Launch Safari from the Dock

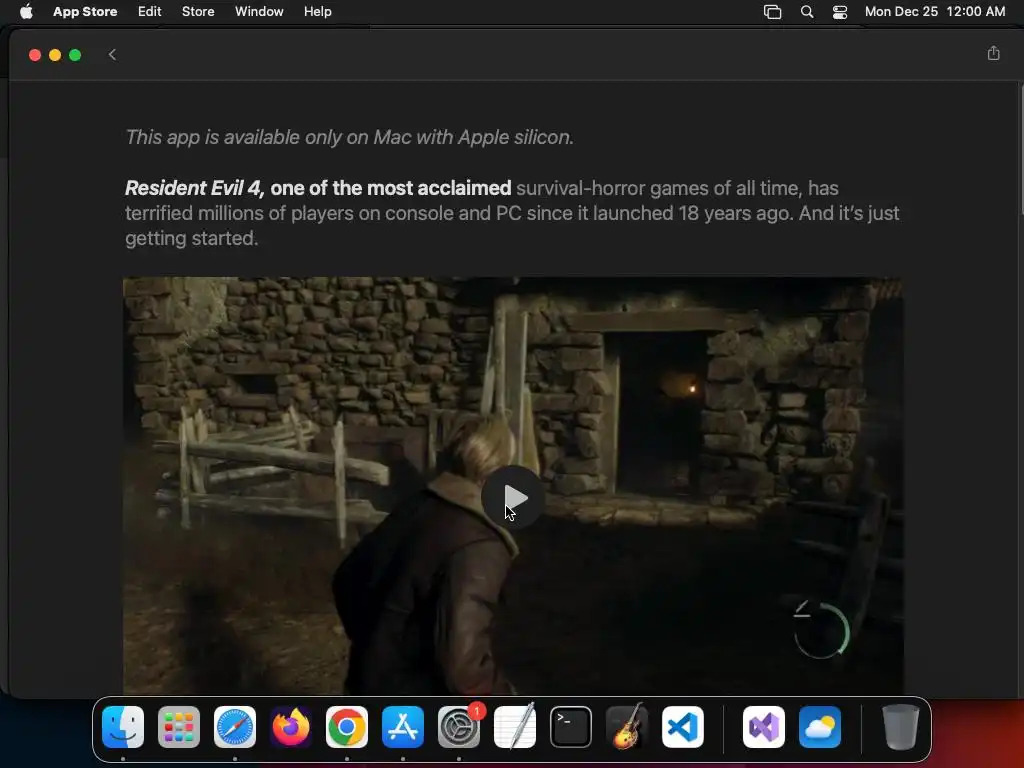[x=235, y=727]
